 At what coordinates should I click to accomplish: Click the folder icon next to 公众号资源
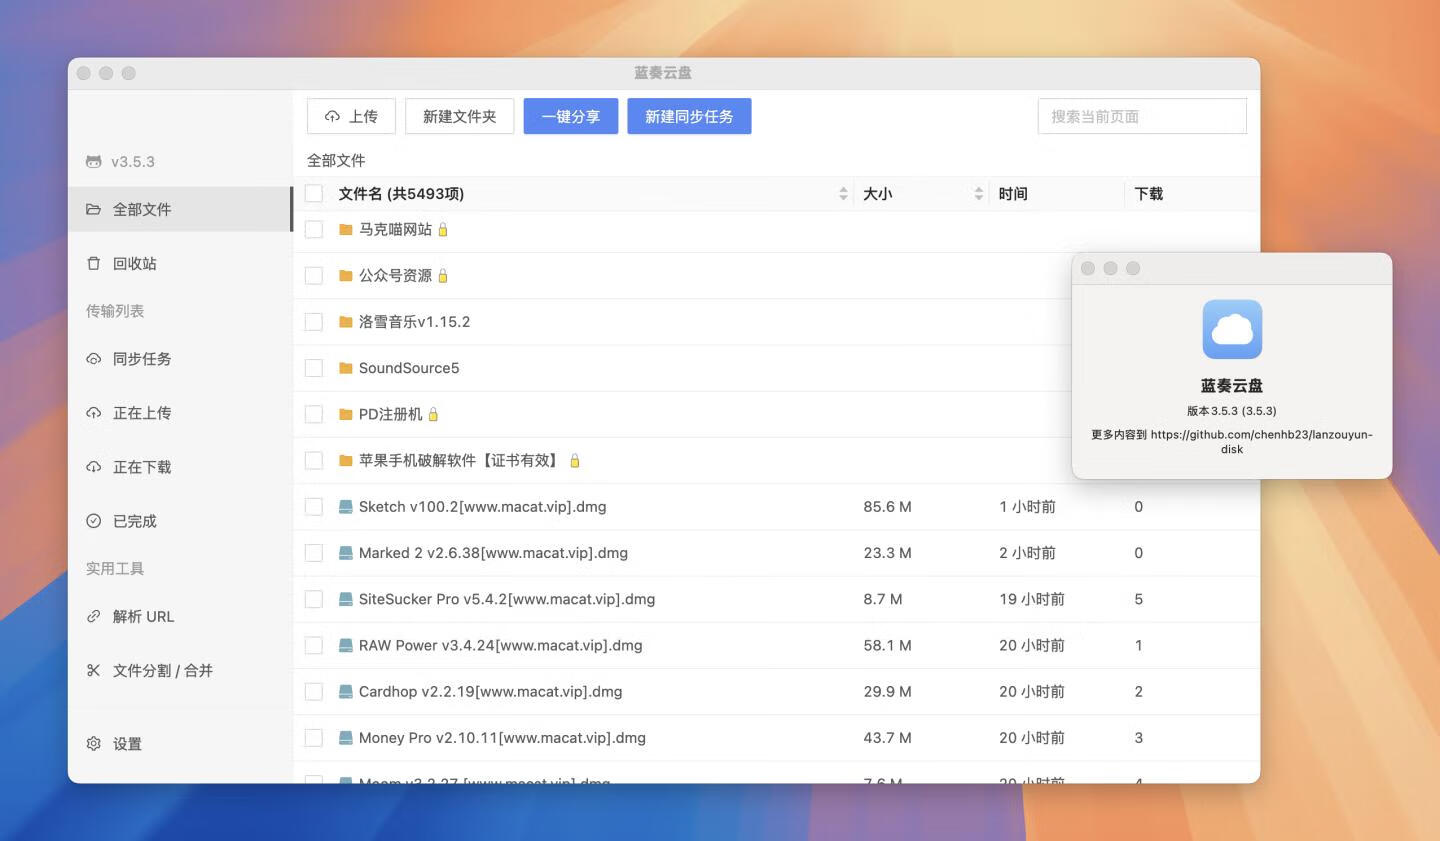click(345, 276)
